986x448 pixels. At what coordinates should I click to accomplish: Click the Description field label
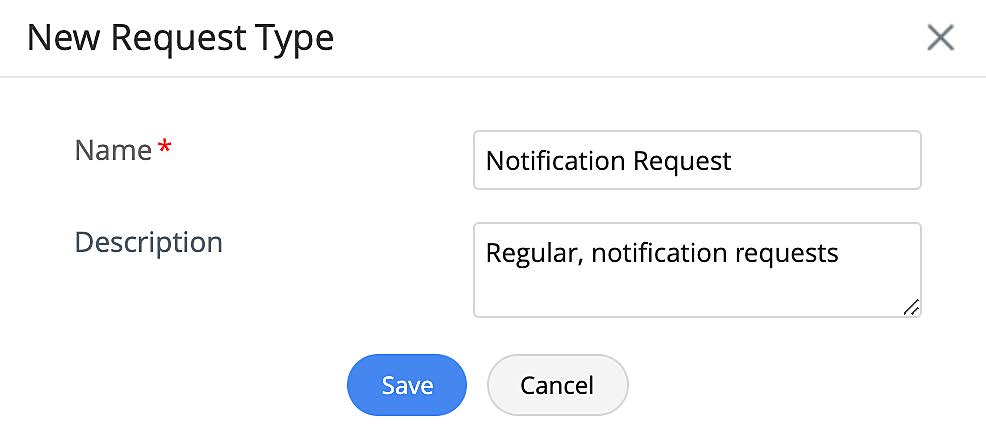click(148, 242)
